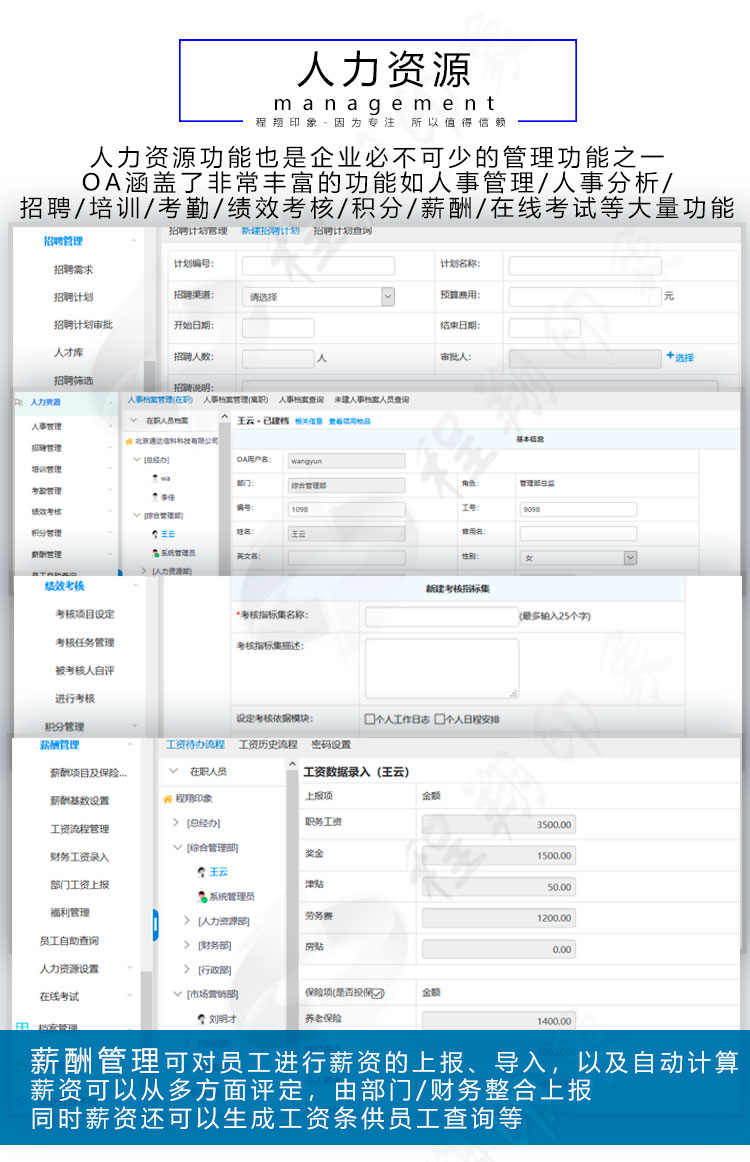750x1162 pixels.
Task: Expand [总经办] in the salary tree
Action: (176, 823)
